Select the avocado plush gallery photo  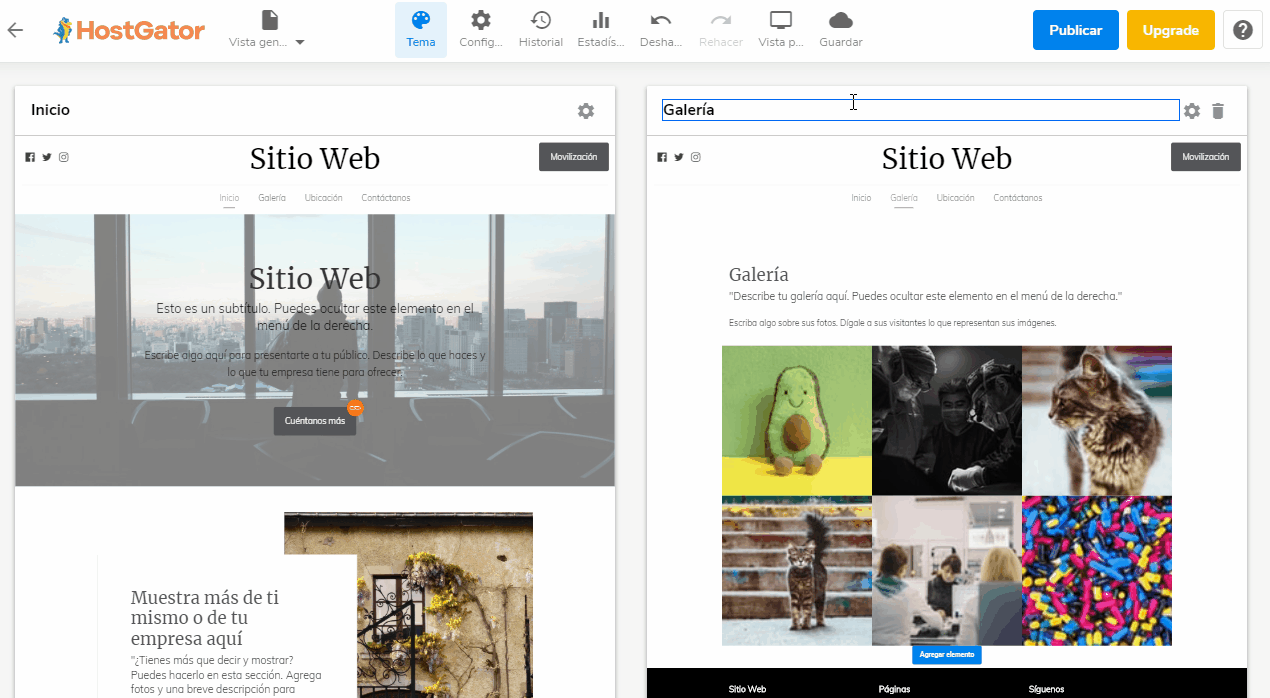click(x=797, y=421)
